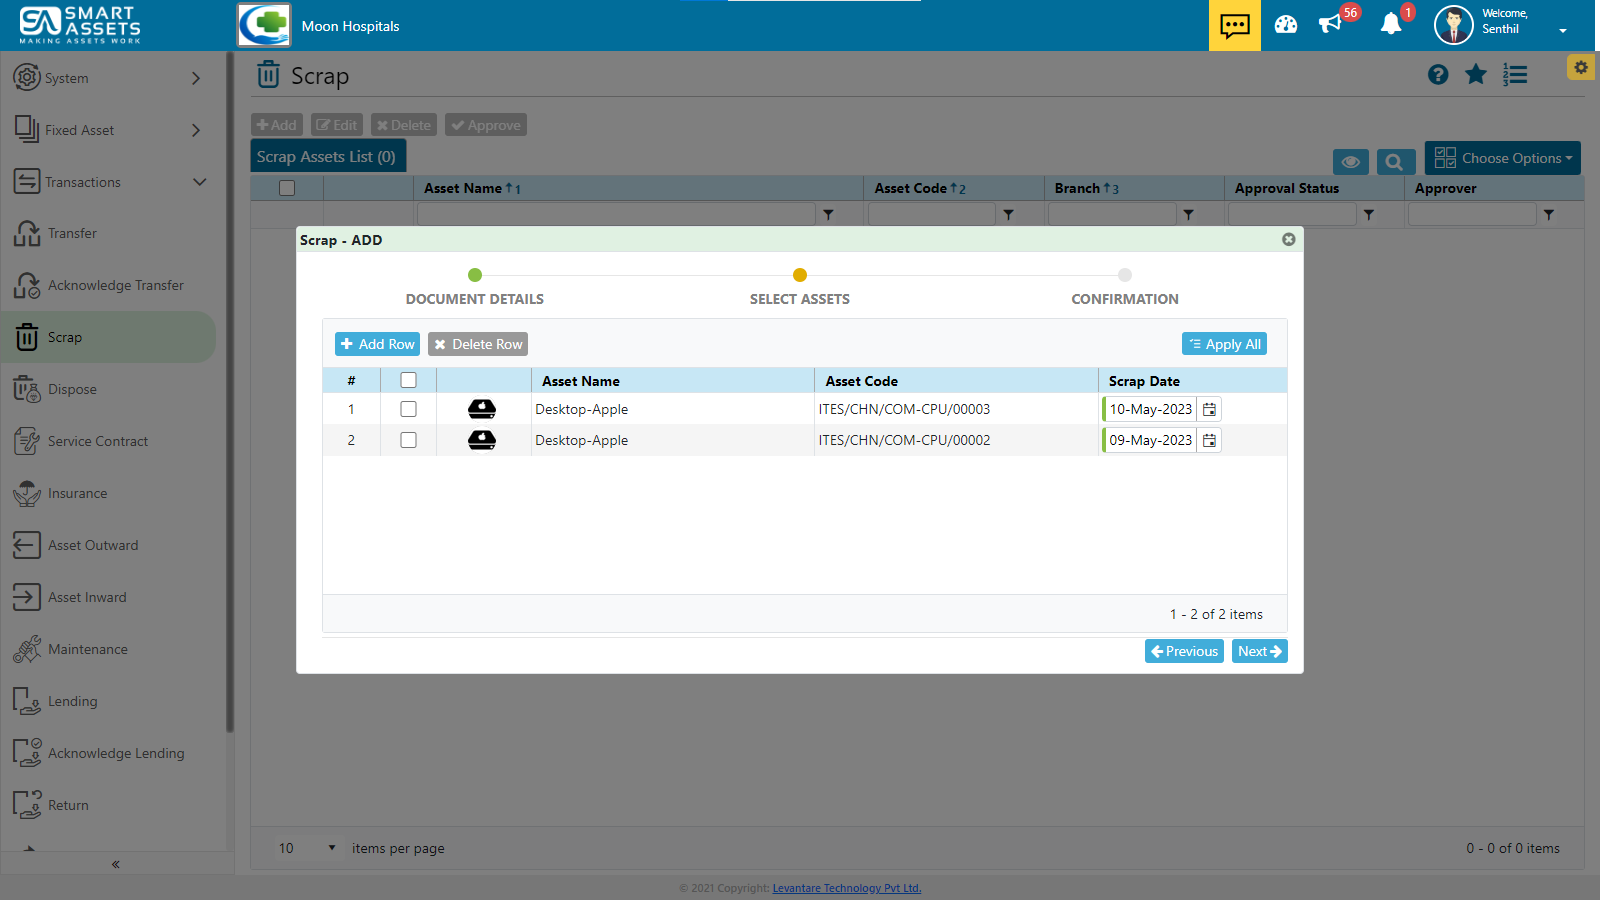Check the checkbox for row 2 Desktop-Apple
1600x900 pixels.
[408, 440]
